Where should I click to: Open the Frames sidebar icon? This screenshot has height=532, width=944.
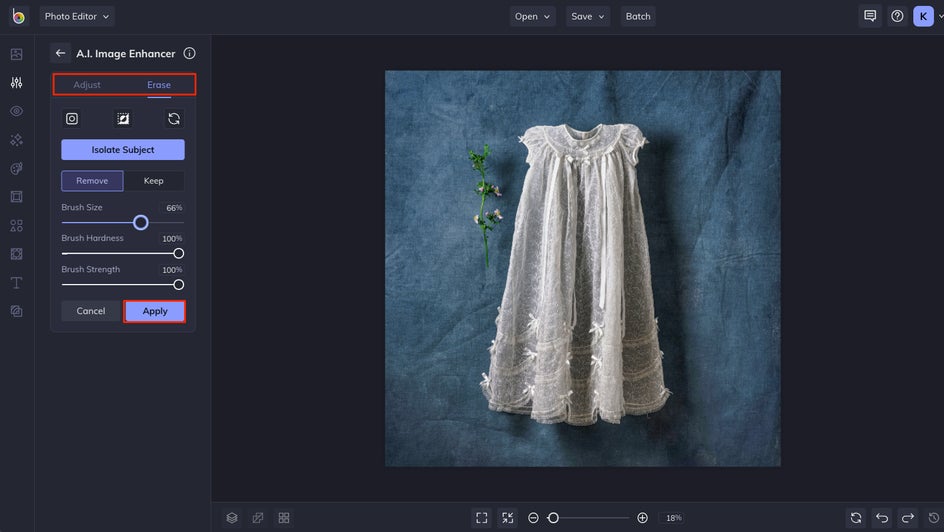coord(17,197)
